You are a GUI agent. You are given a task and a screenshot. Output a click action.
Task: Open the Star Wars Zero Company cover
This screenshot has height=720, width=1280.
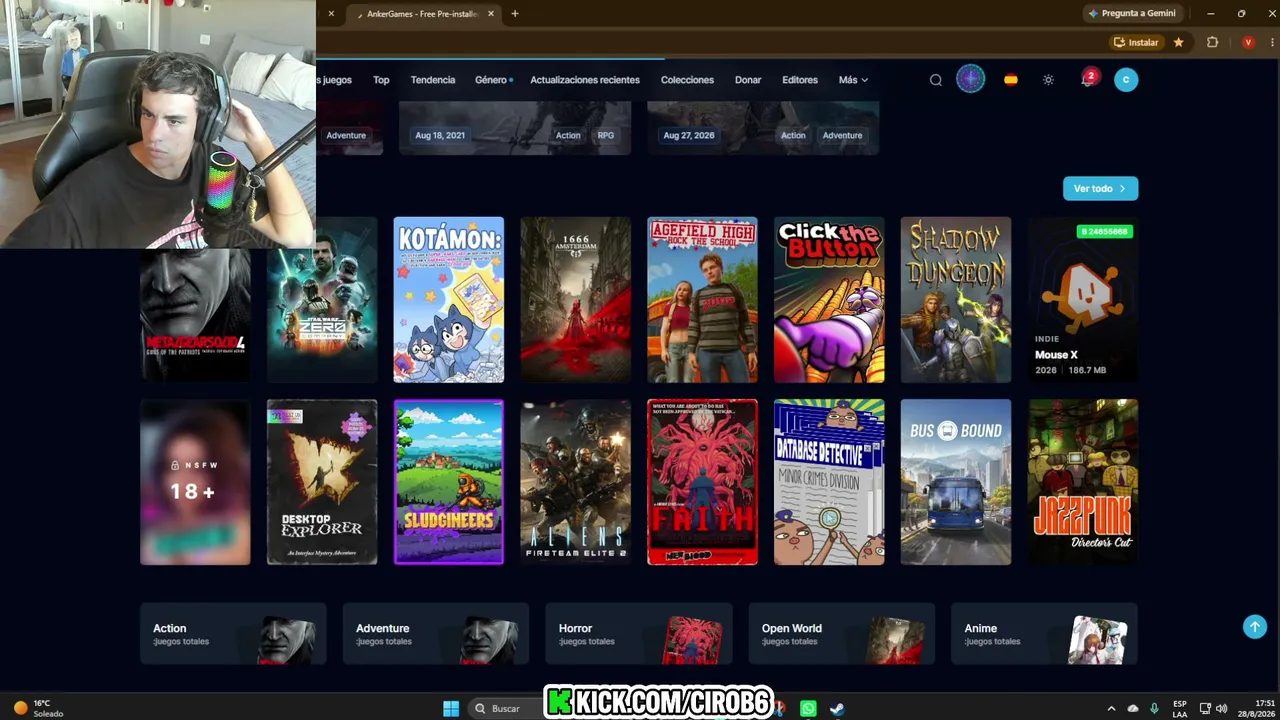coord(322,300)
